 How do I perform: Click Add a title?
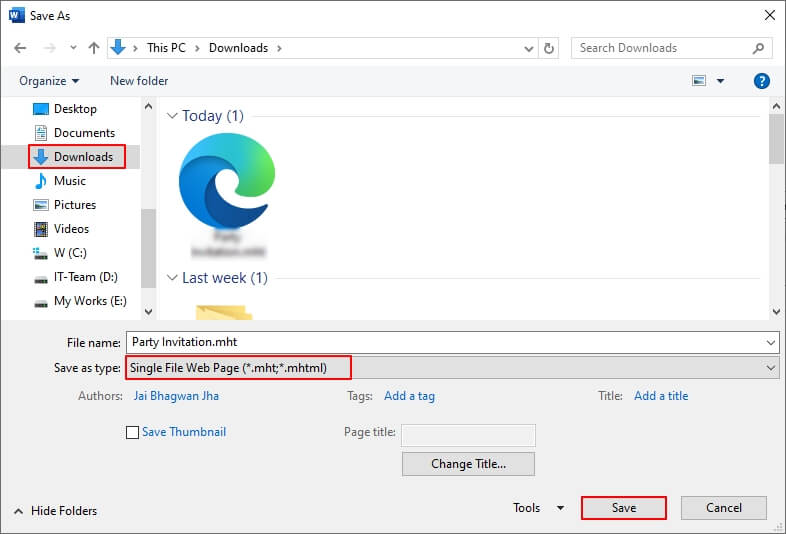(661, 396)
